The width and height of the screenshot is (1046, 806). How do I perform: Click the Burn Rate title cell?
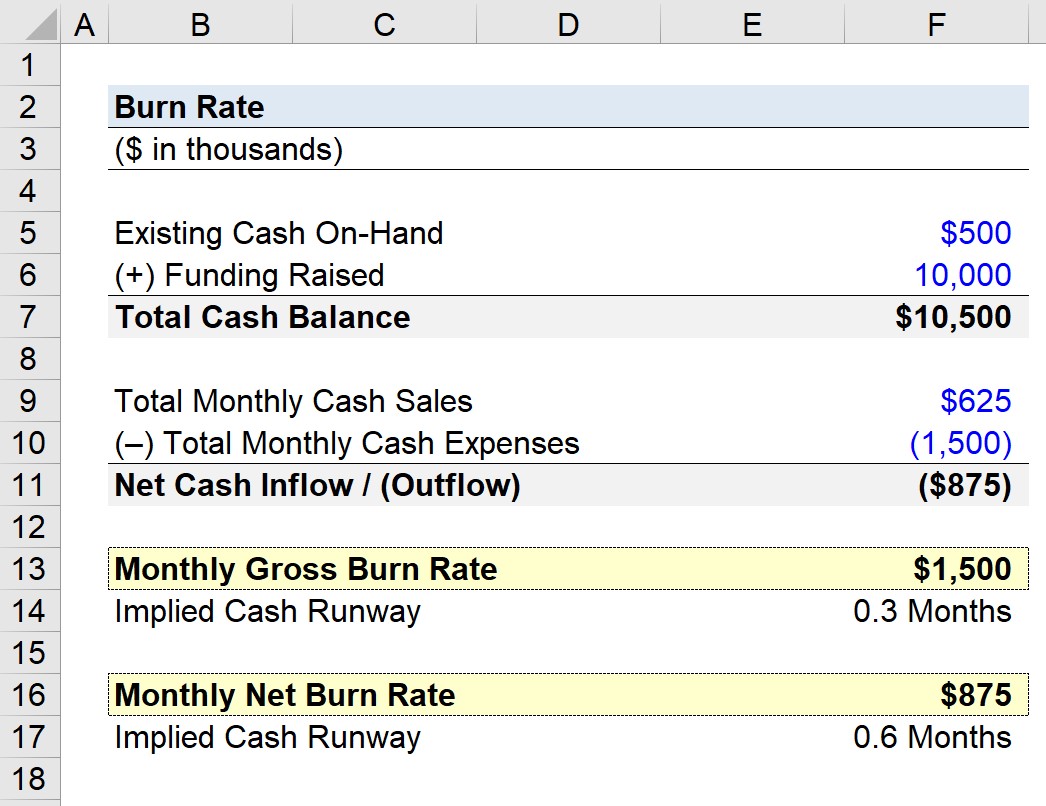pos(190,107)
